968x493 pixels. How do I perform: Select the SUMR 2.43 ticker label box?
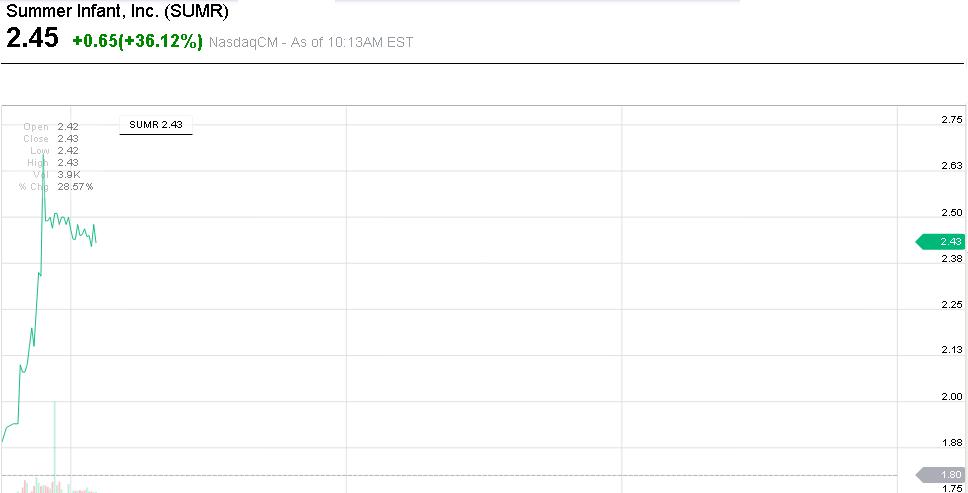tap(155, 125)
